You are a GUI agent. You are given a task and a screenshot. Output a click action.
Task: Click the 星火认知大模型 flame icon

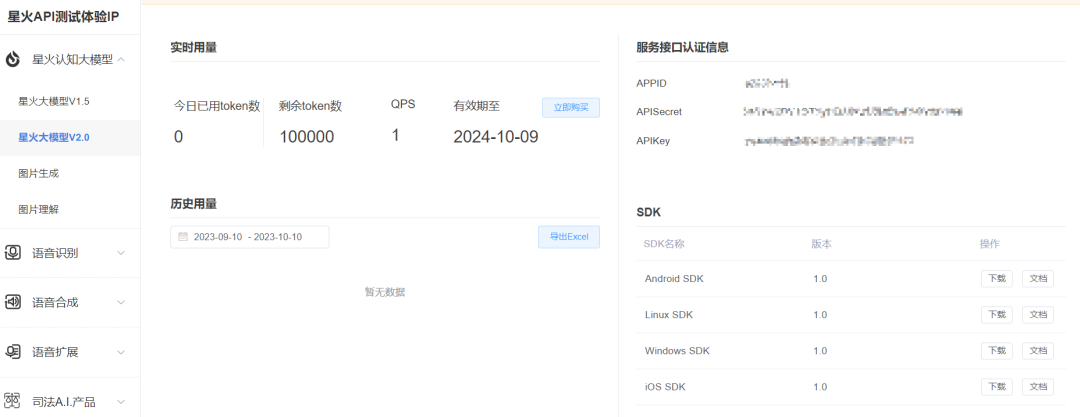(13, 60)
